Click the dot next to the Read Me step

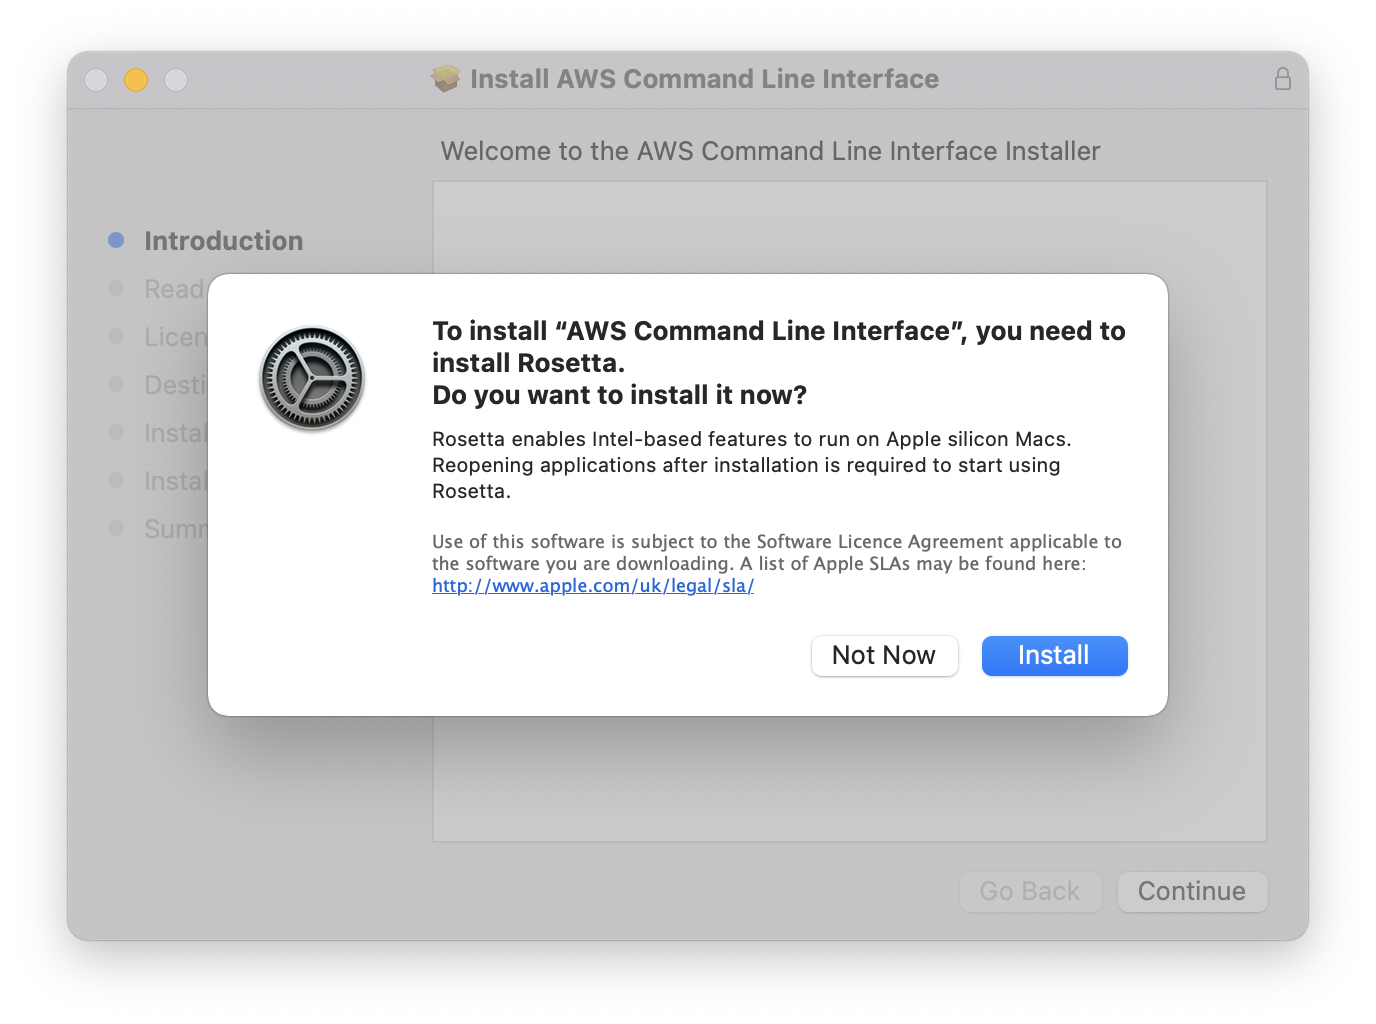click(x=115, y=288)
